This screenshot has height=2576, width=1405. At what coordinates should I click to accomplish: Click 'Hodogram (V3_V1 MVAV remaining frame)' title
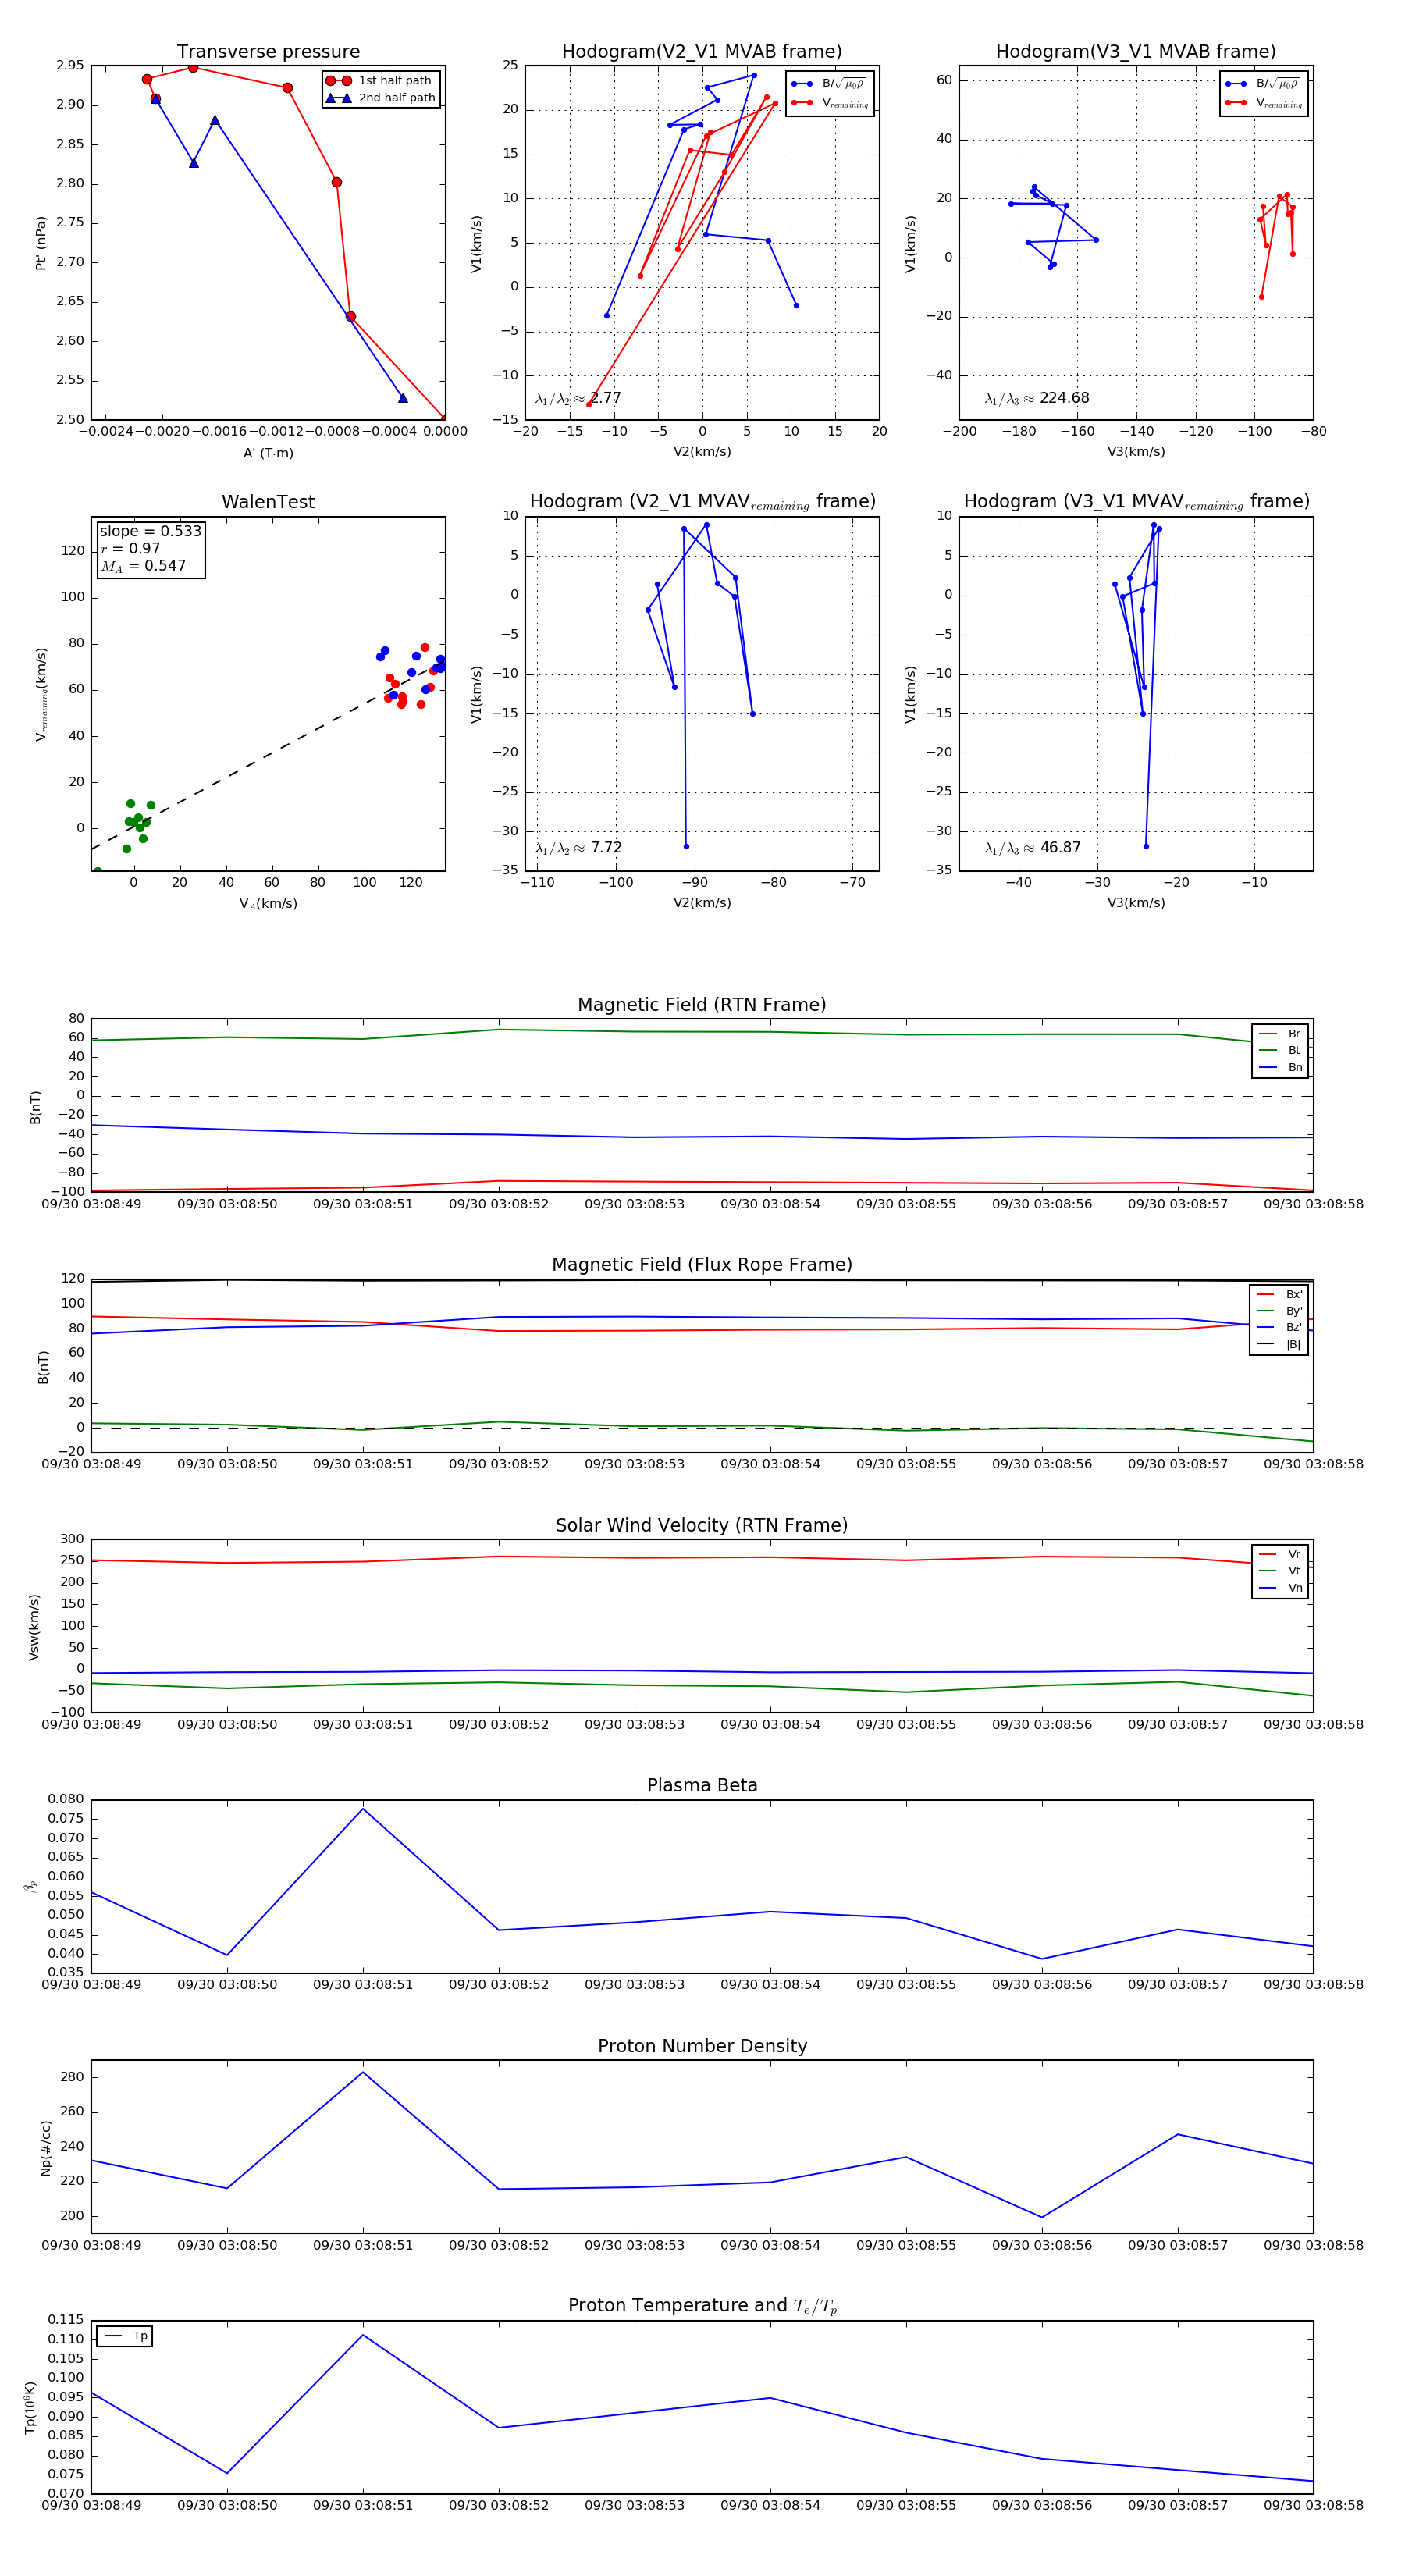point(1136,502)
